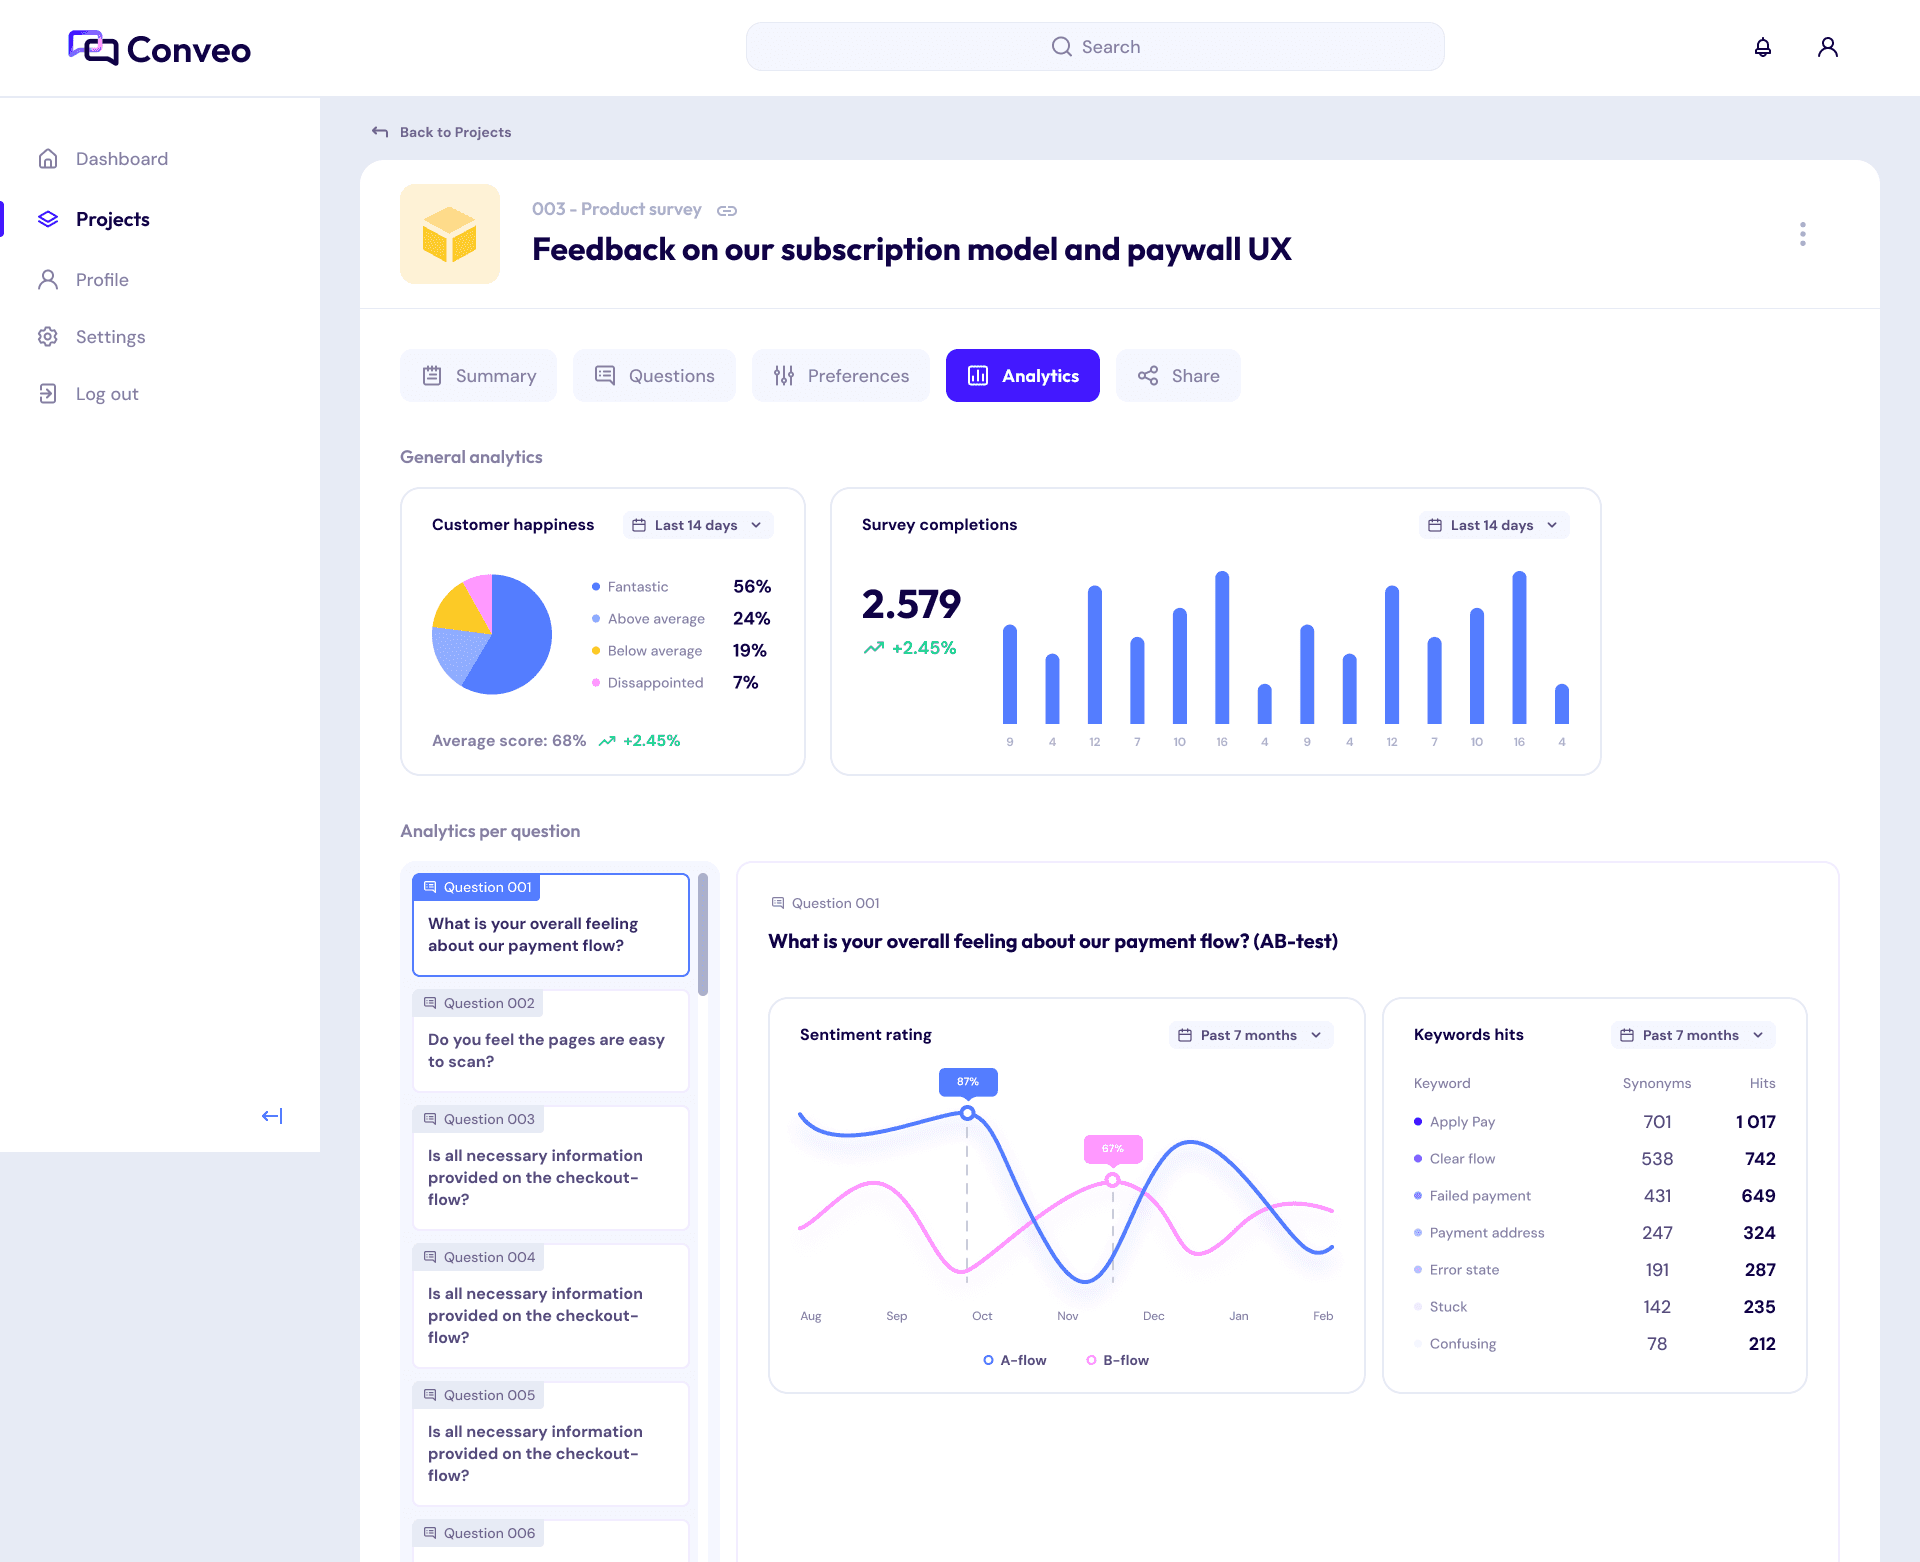
Task: Click the notification bell icon
Action: pyautogui.click(x=1763, y=47)
